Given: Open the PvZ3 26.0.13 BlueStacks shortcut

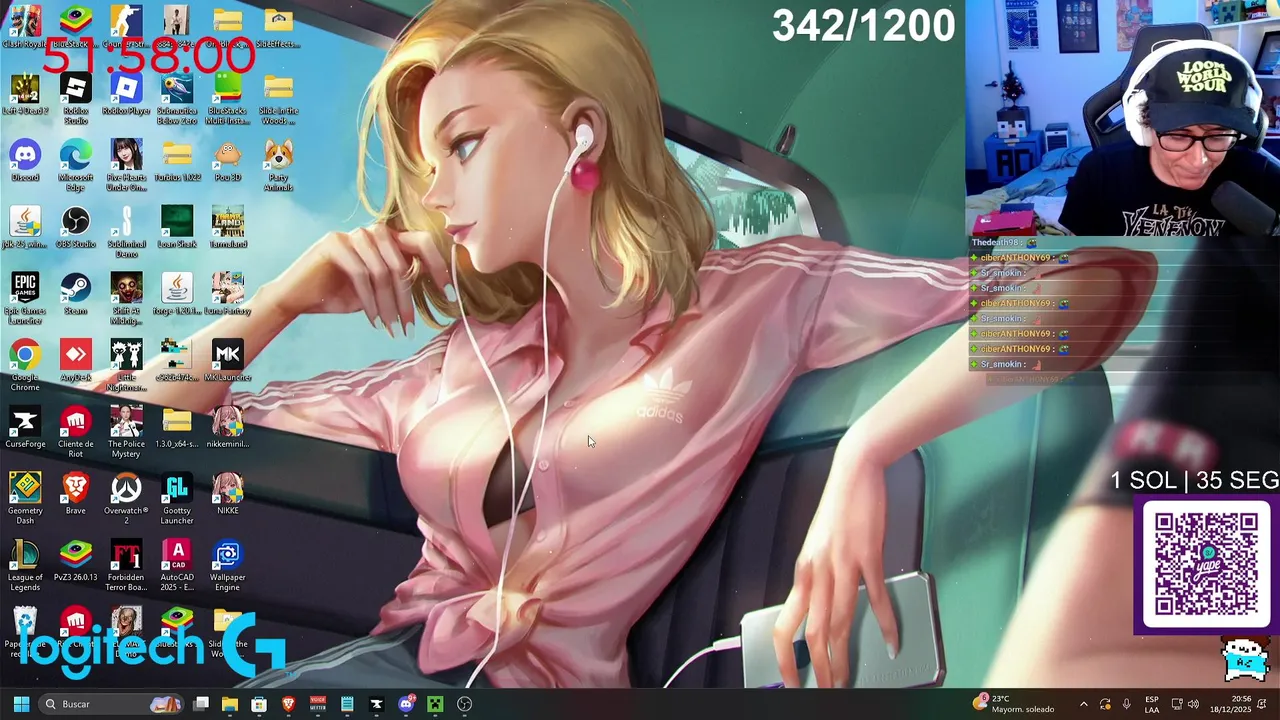Looking at the screenshot, I should pos(76,561).
